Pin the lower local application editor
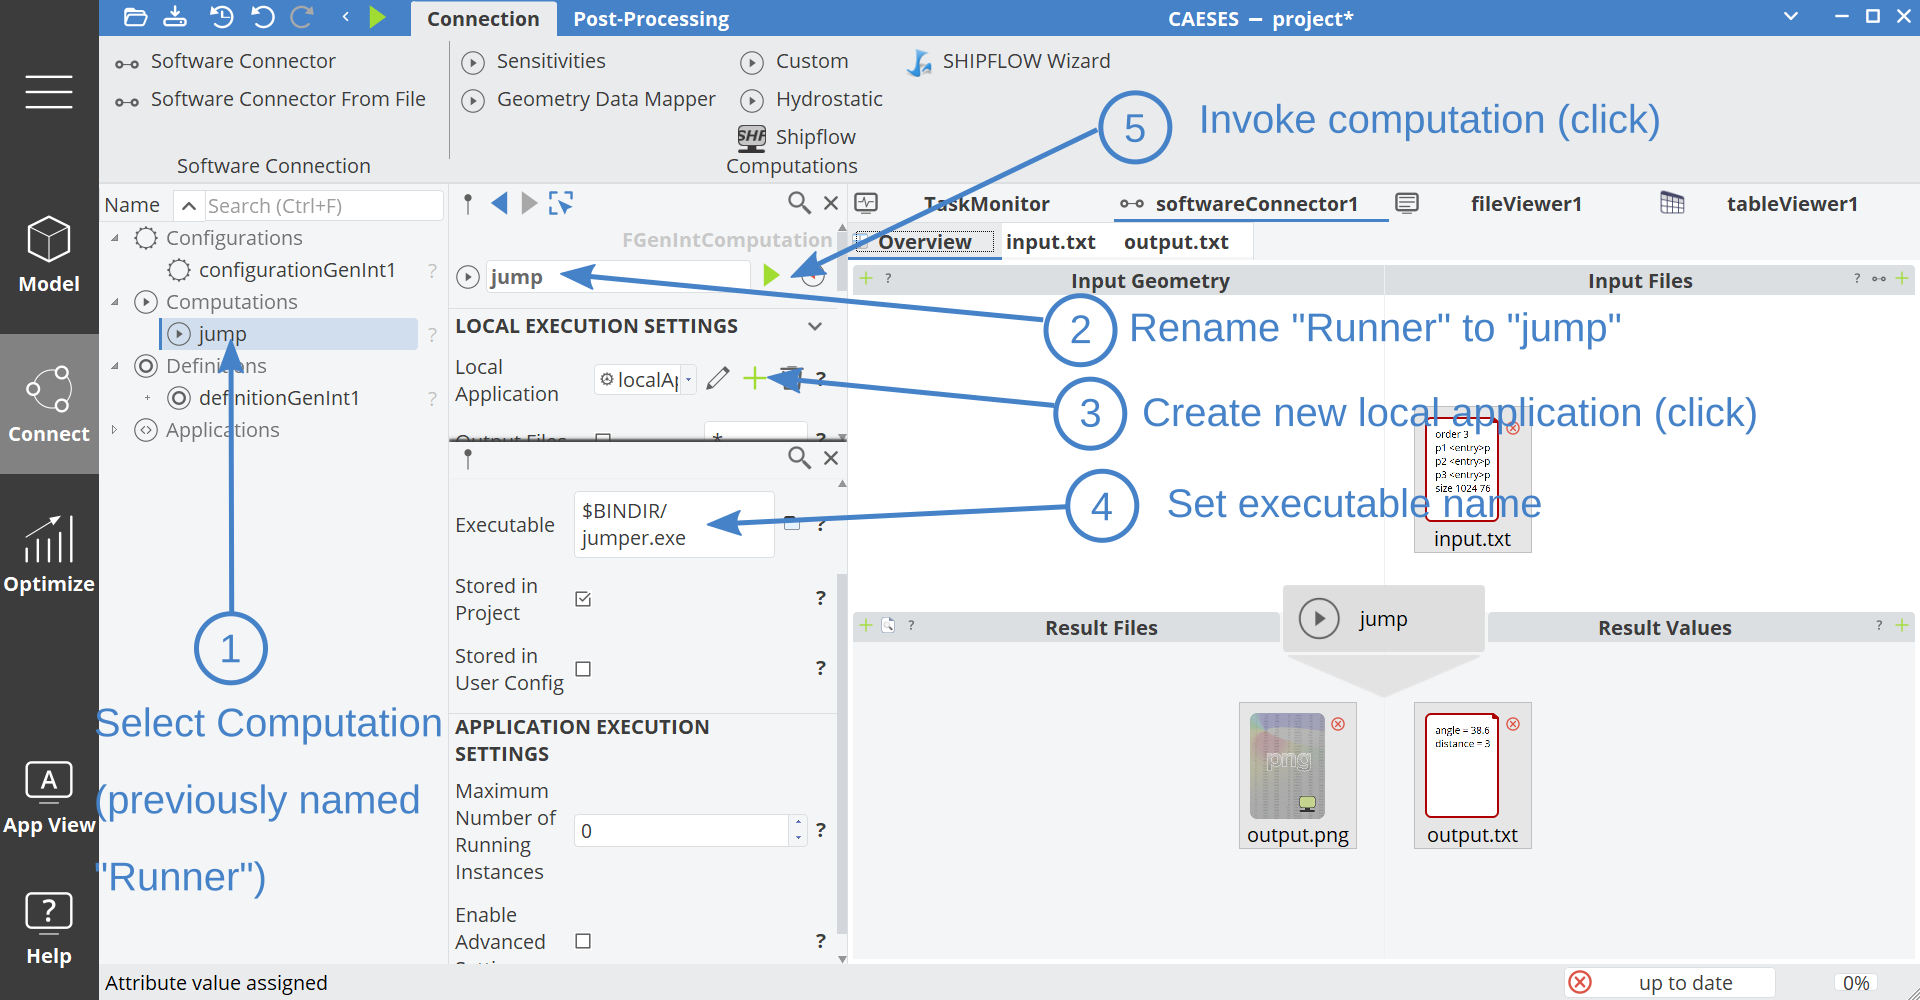Image resolution: width=1920 pixels, height=1000 pixels. pyautogui.click(x=468, y=458)
